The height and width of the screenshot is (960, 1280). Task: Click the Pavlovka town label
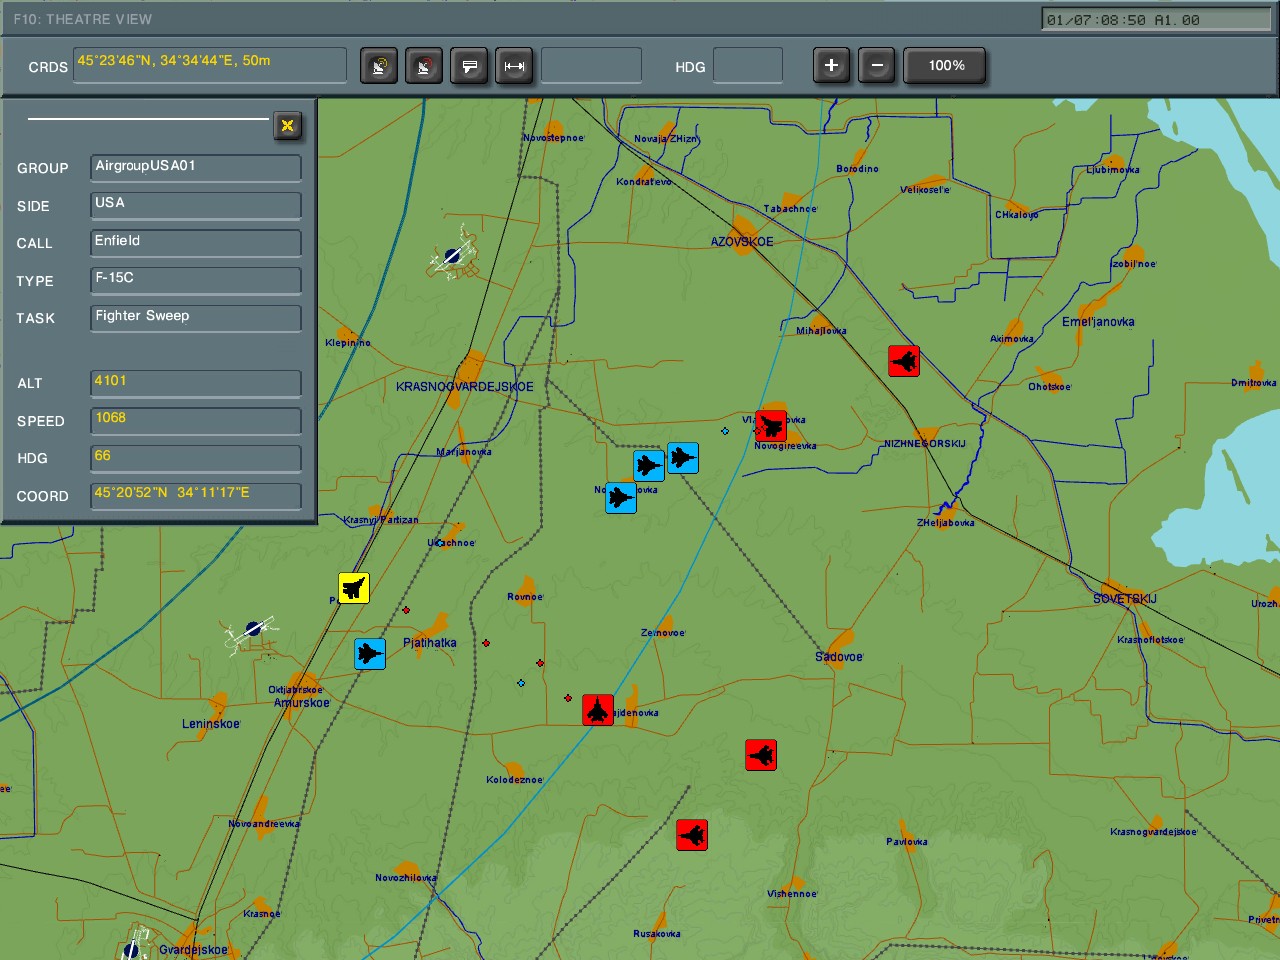[x=907, y=842]
